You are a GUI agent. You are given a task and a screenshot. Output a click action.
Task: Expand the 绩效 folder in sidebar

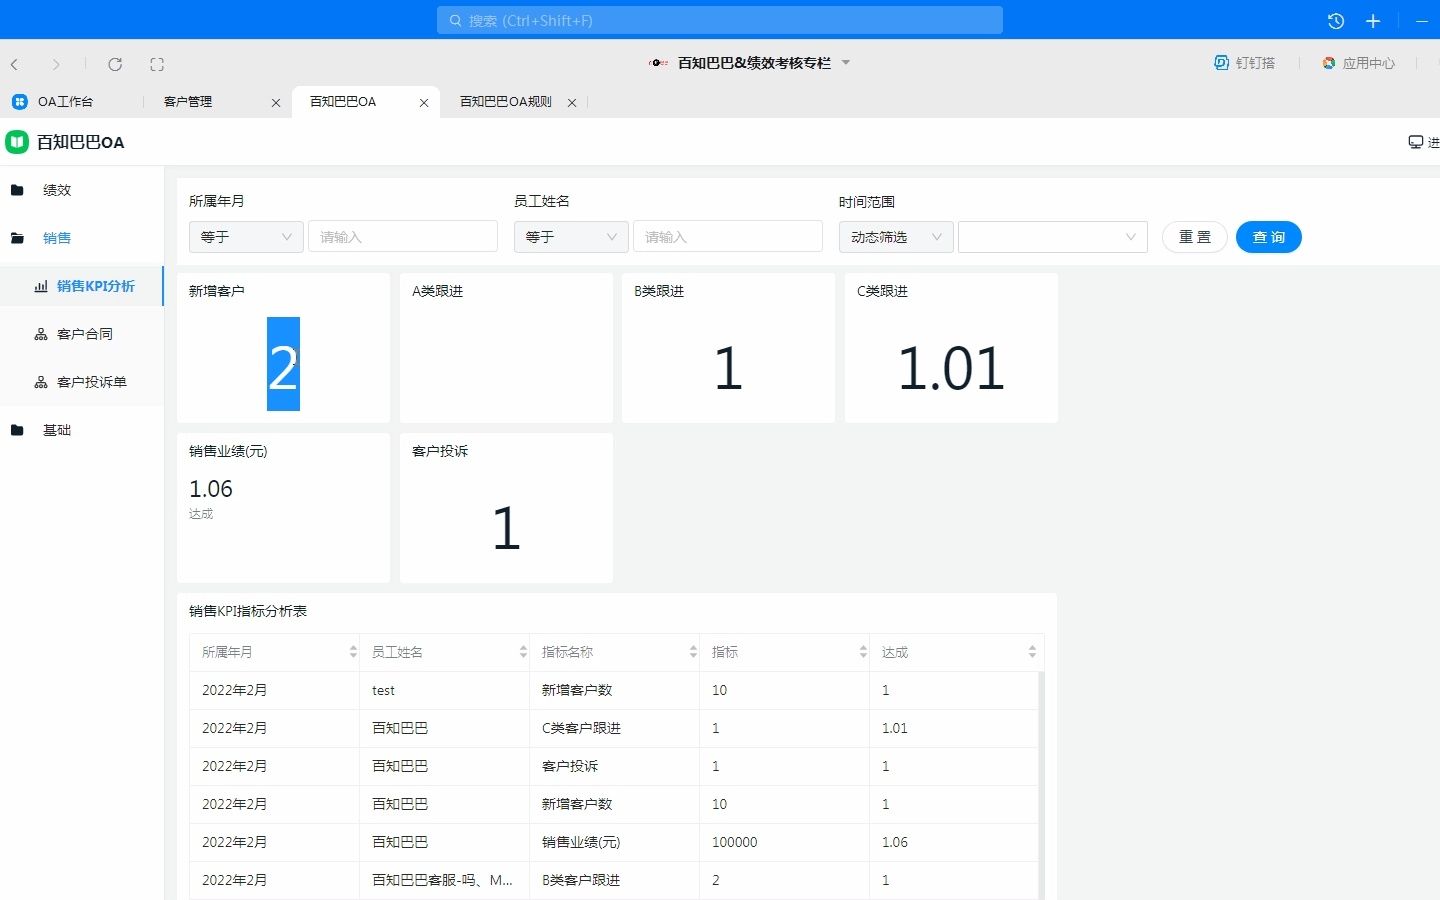pyautogui.click(x=57, y=190)
